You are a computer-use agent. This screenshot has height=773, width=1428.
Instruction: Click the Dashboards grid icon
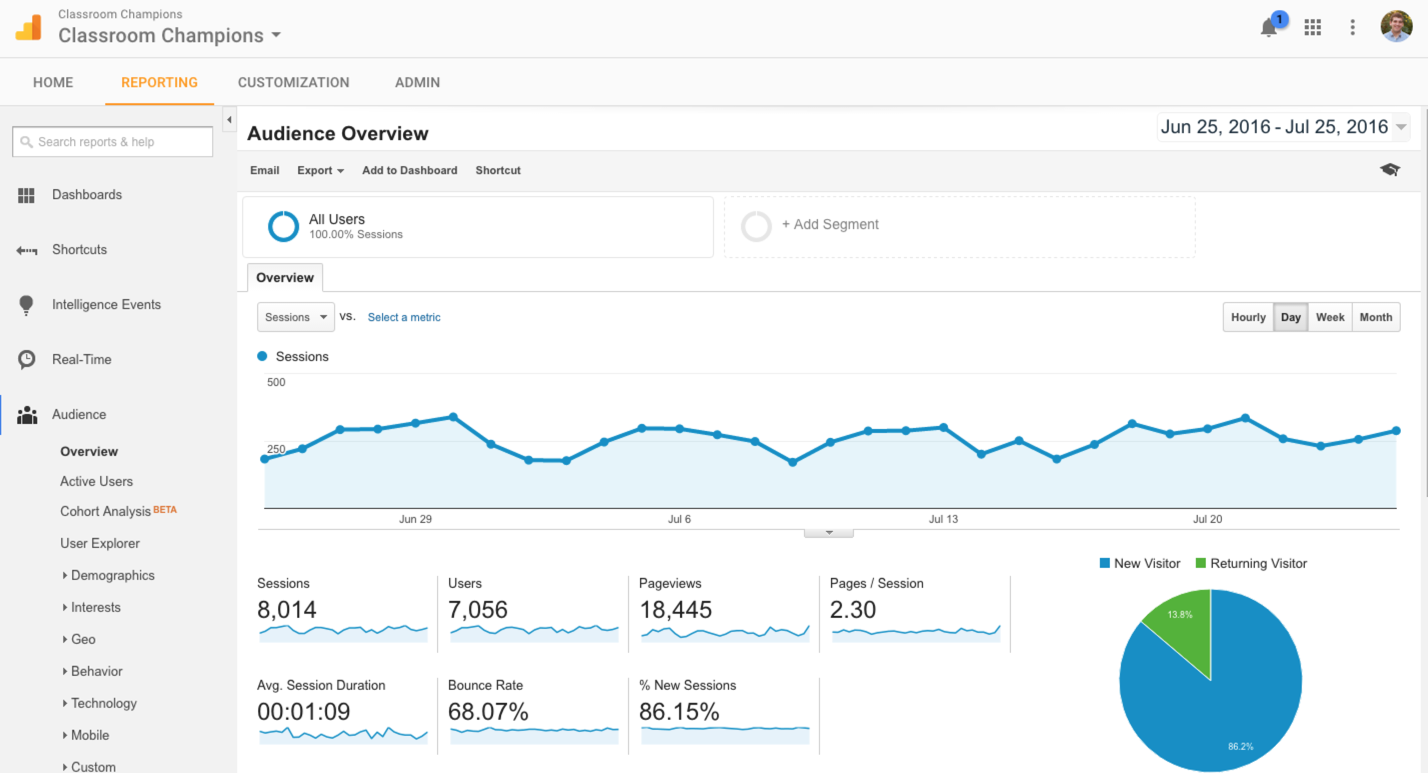[27, 195]
